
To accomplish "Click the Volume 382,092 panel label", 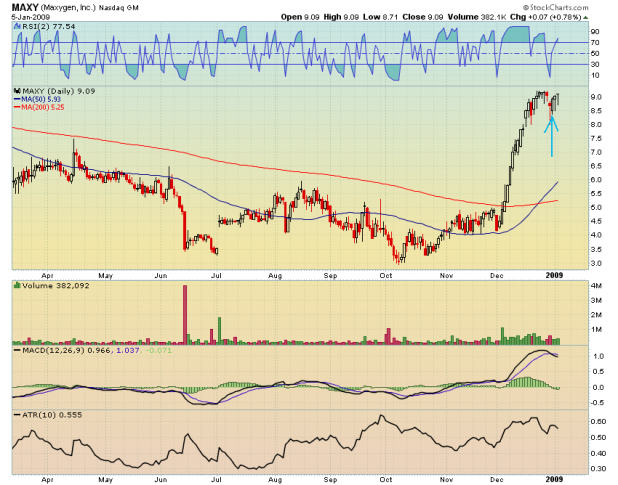I will [x=56, y=286].
